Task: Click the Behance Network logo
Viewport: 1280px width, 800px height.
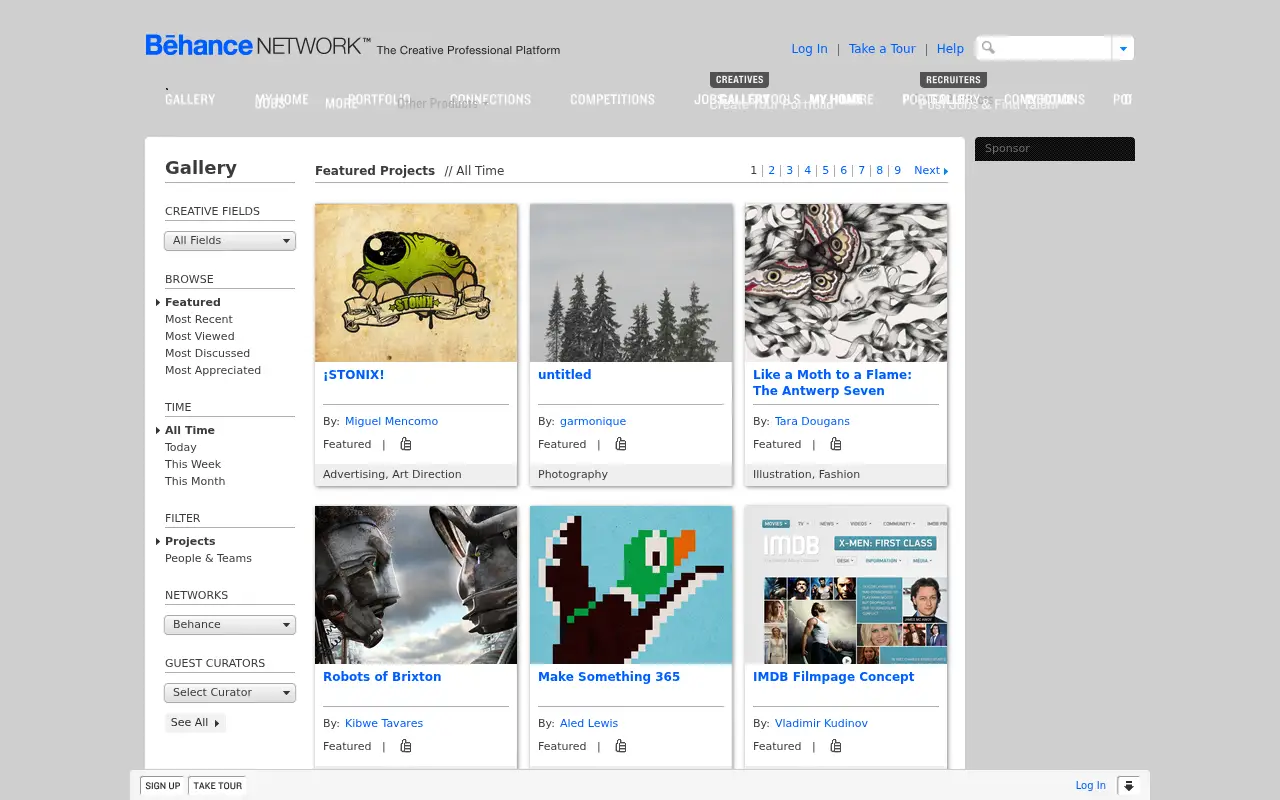Action: pos(258,45)
